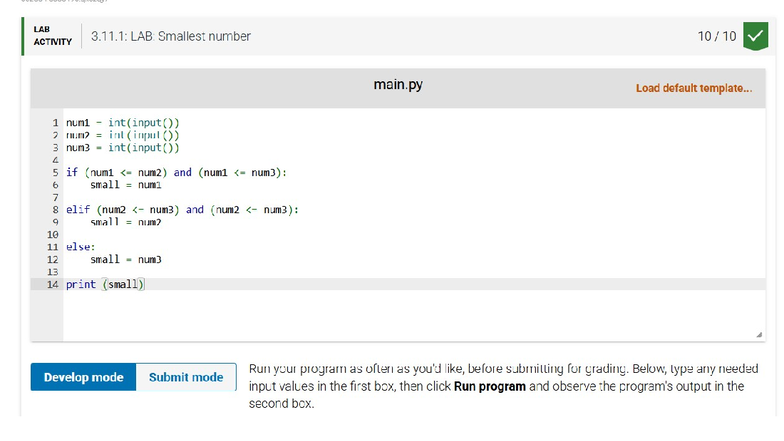Click line number 14 in gutter
The width and height of the screenshot is (784, 441).
[52, 284]
